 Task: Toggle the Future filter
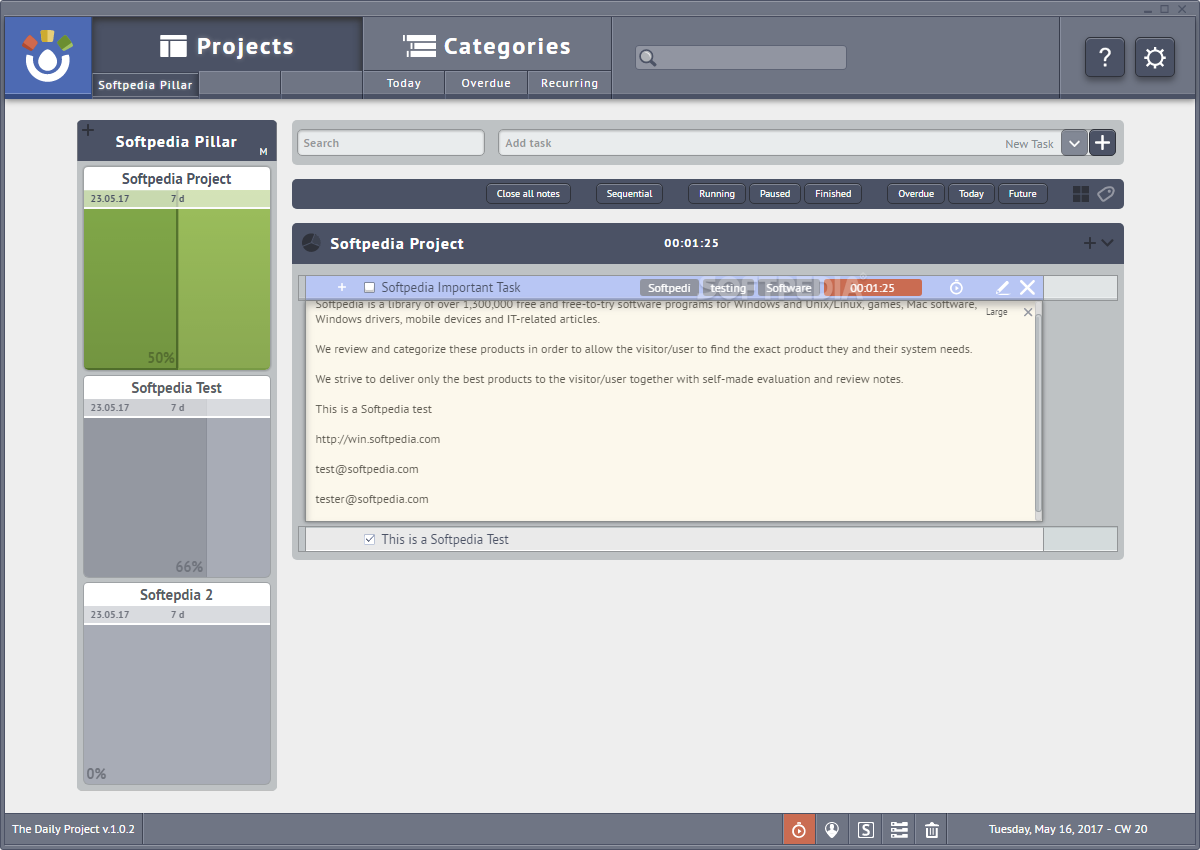[1023, 194]
